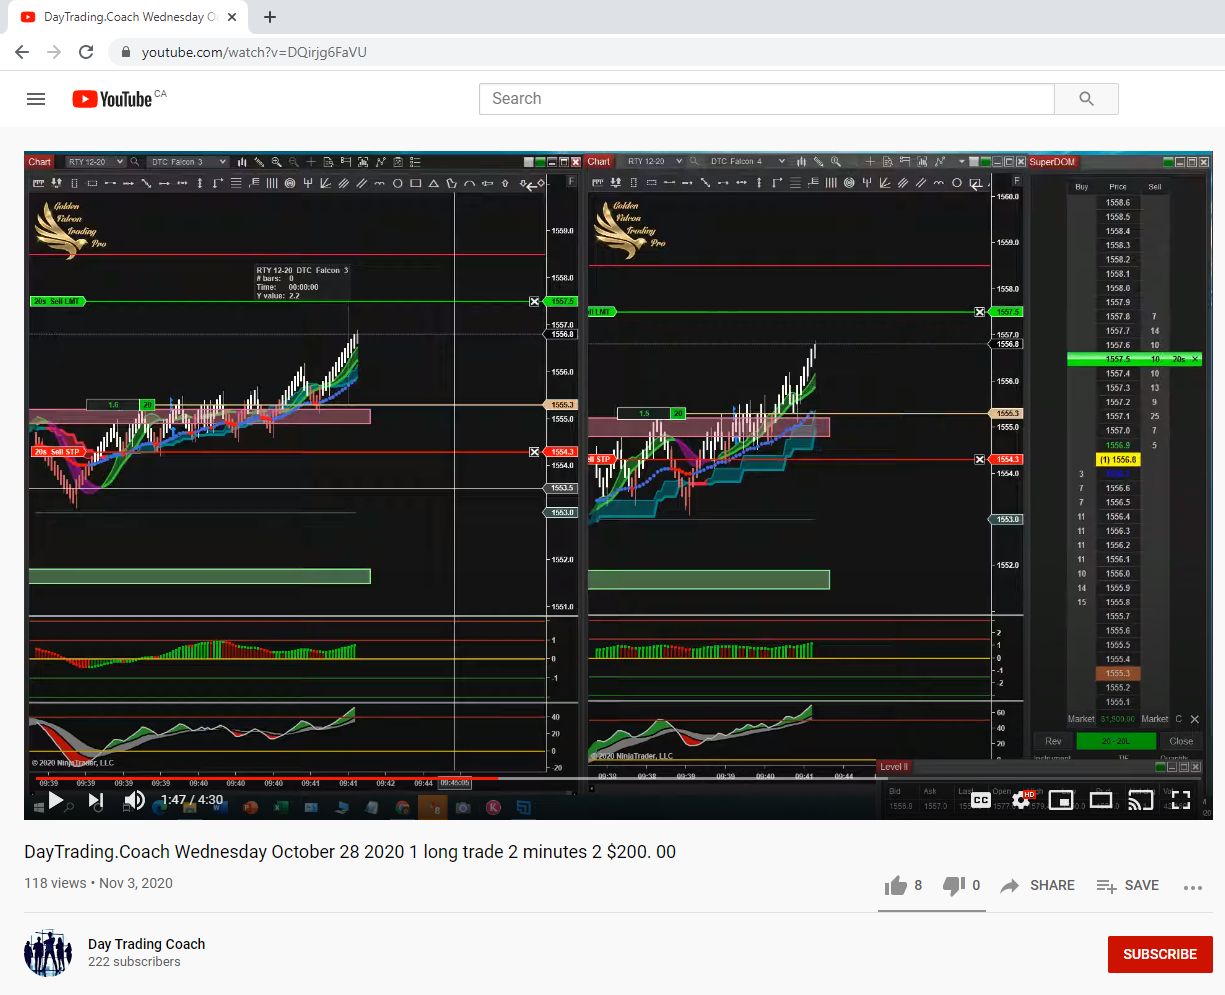The image size is (1225, 995).
Task: Select Andrews pitchfork tool in left chart
Action: (308, 183)
